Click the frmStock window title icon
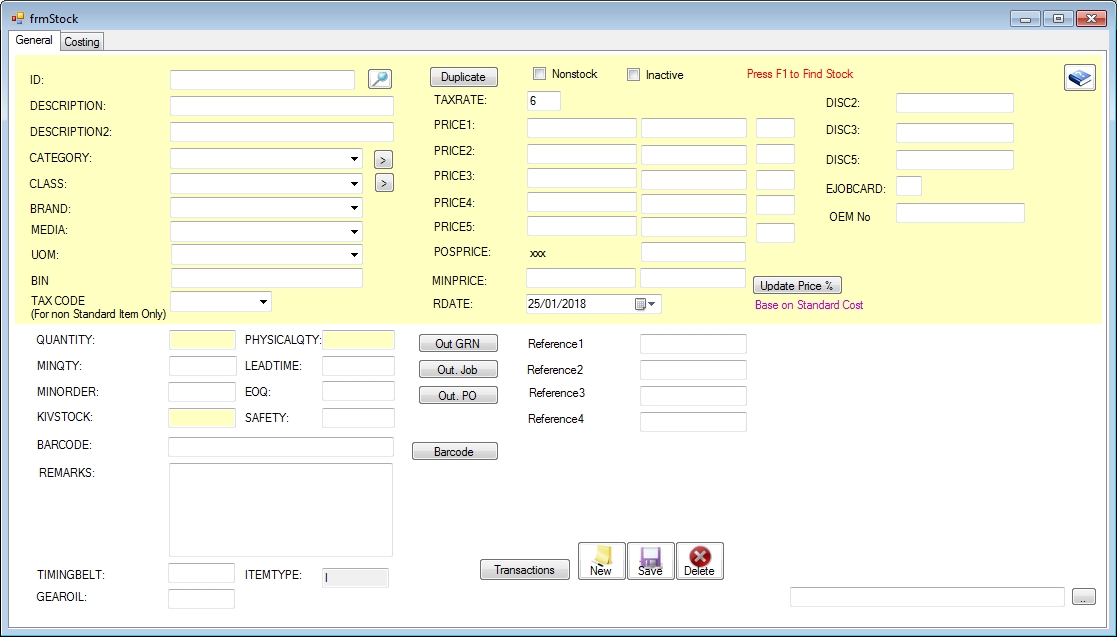The height and width of the screenshot is (637, 1117). click(17, 19)
